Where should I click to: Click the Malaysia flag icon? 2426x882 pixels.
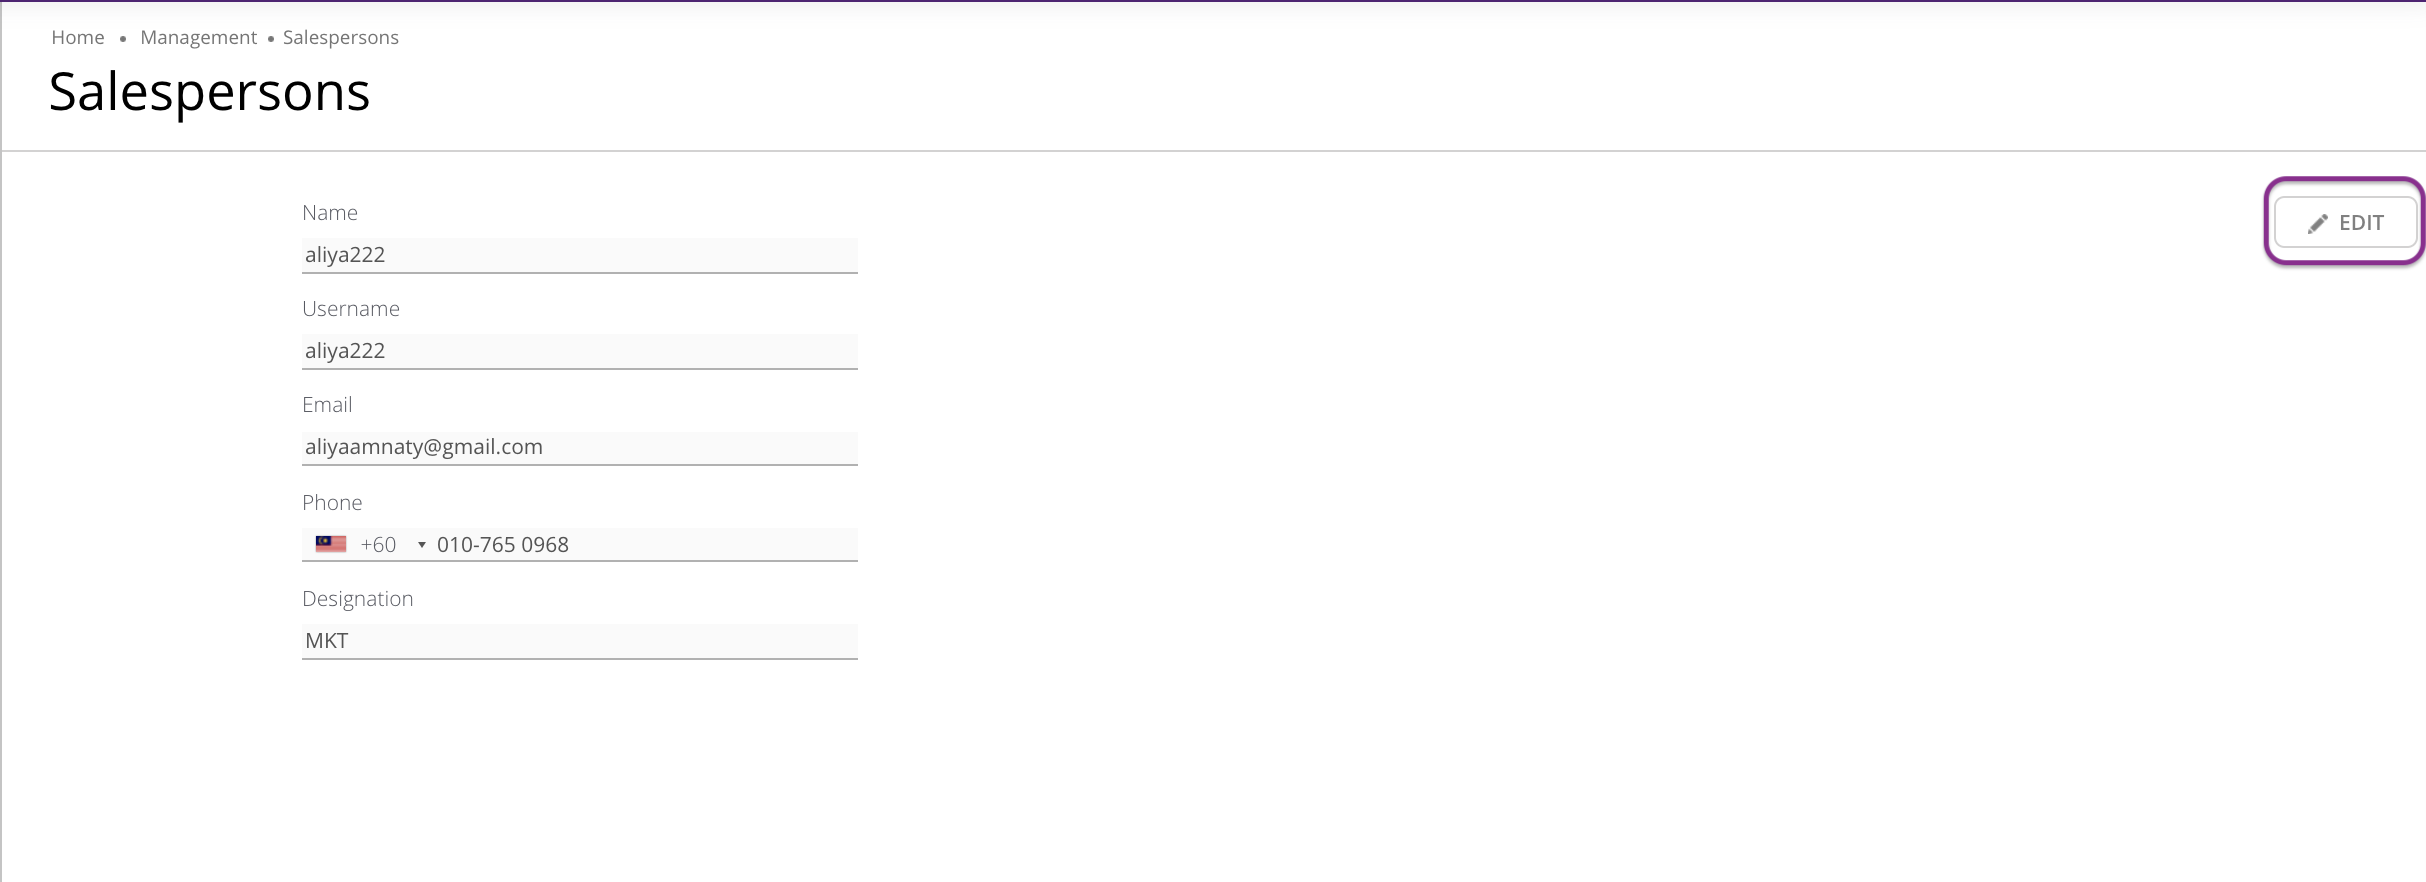click(x=331, y=544)
